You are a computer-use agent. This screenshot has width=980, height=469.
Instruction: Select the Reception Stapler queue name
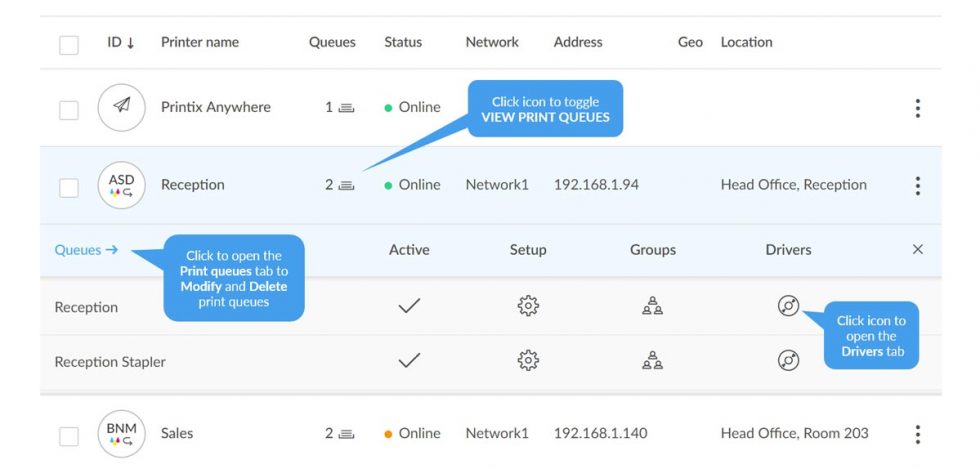point(110,362)
